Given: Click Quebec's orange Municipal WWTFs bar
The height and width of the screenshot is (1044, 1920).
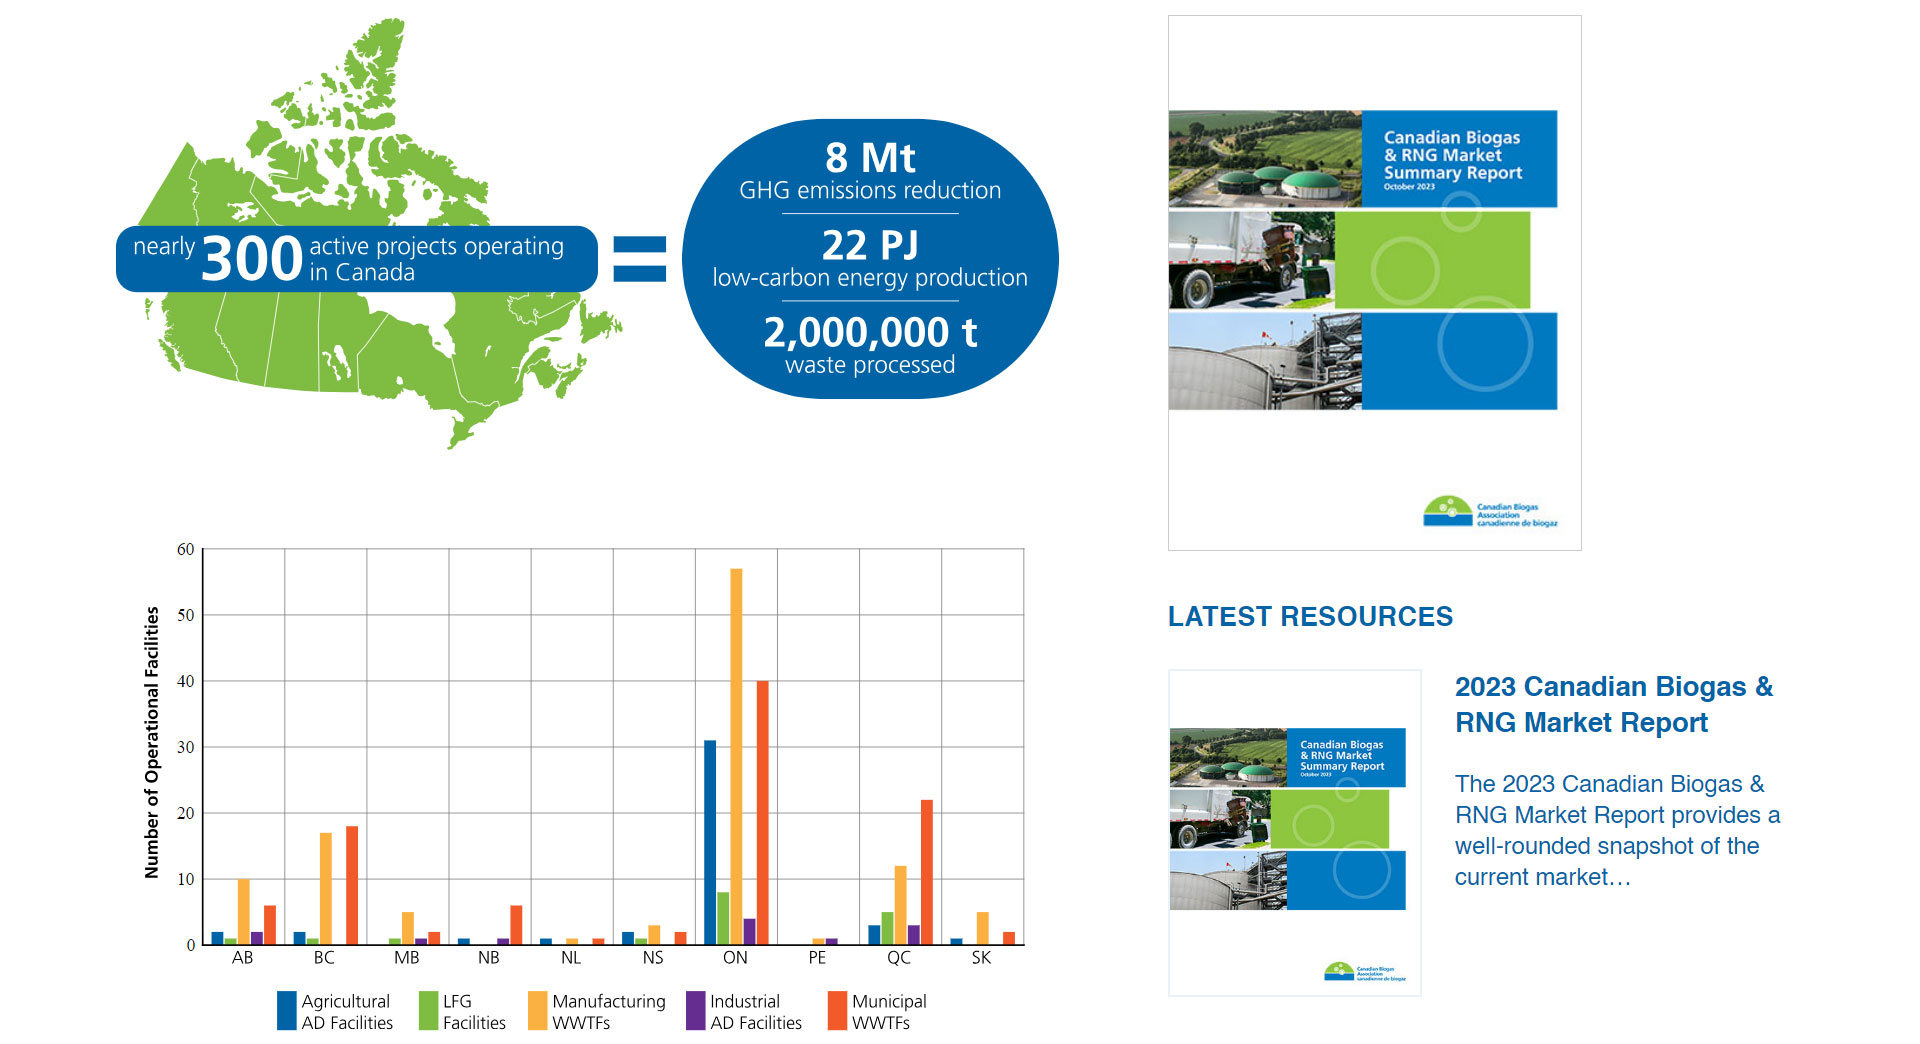Looking at the screenshot, I should [926, 872].
